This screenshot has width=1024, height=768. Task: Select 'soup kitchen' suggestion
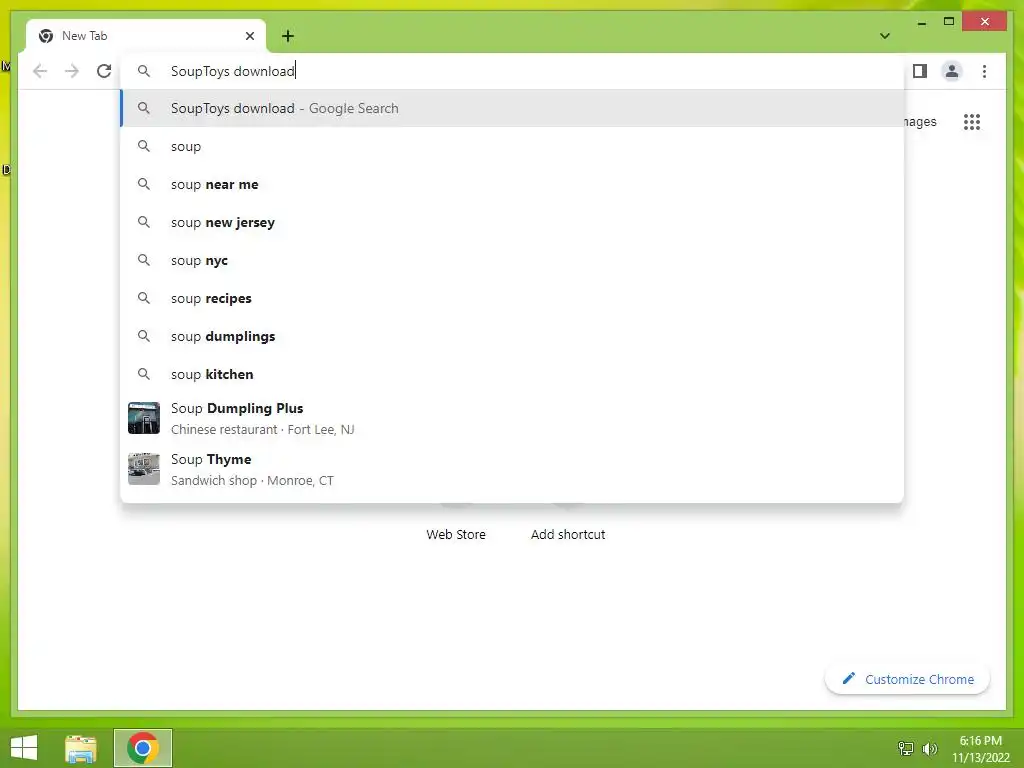coord(512,374)
